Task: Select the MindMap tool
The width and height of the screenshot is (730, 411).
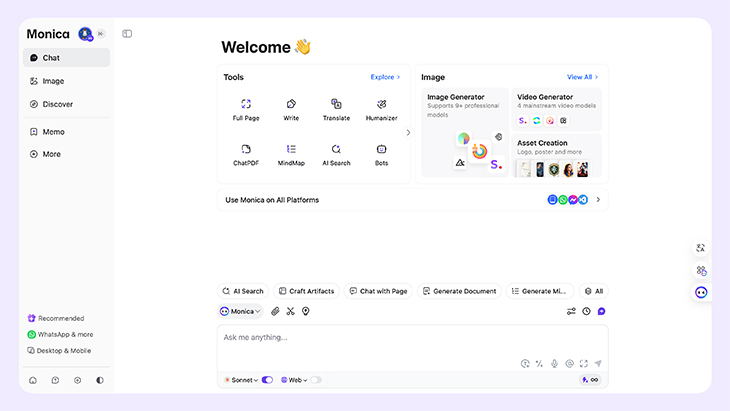Action: tap(291, 154)
